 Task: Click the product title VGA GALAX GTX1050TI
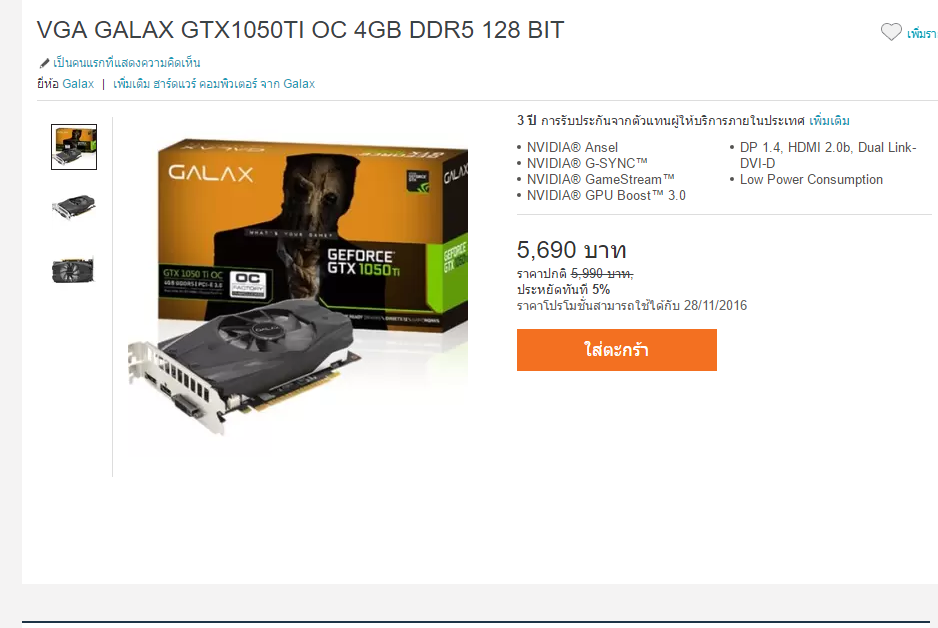click(x=300, y=30)
